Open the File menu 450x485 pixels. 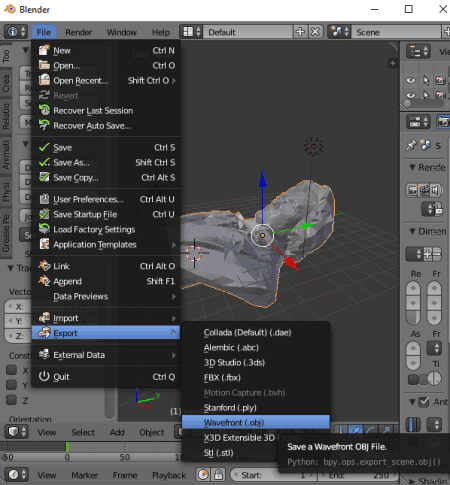pyautogui.click(x=44, y=32)
